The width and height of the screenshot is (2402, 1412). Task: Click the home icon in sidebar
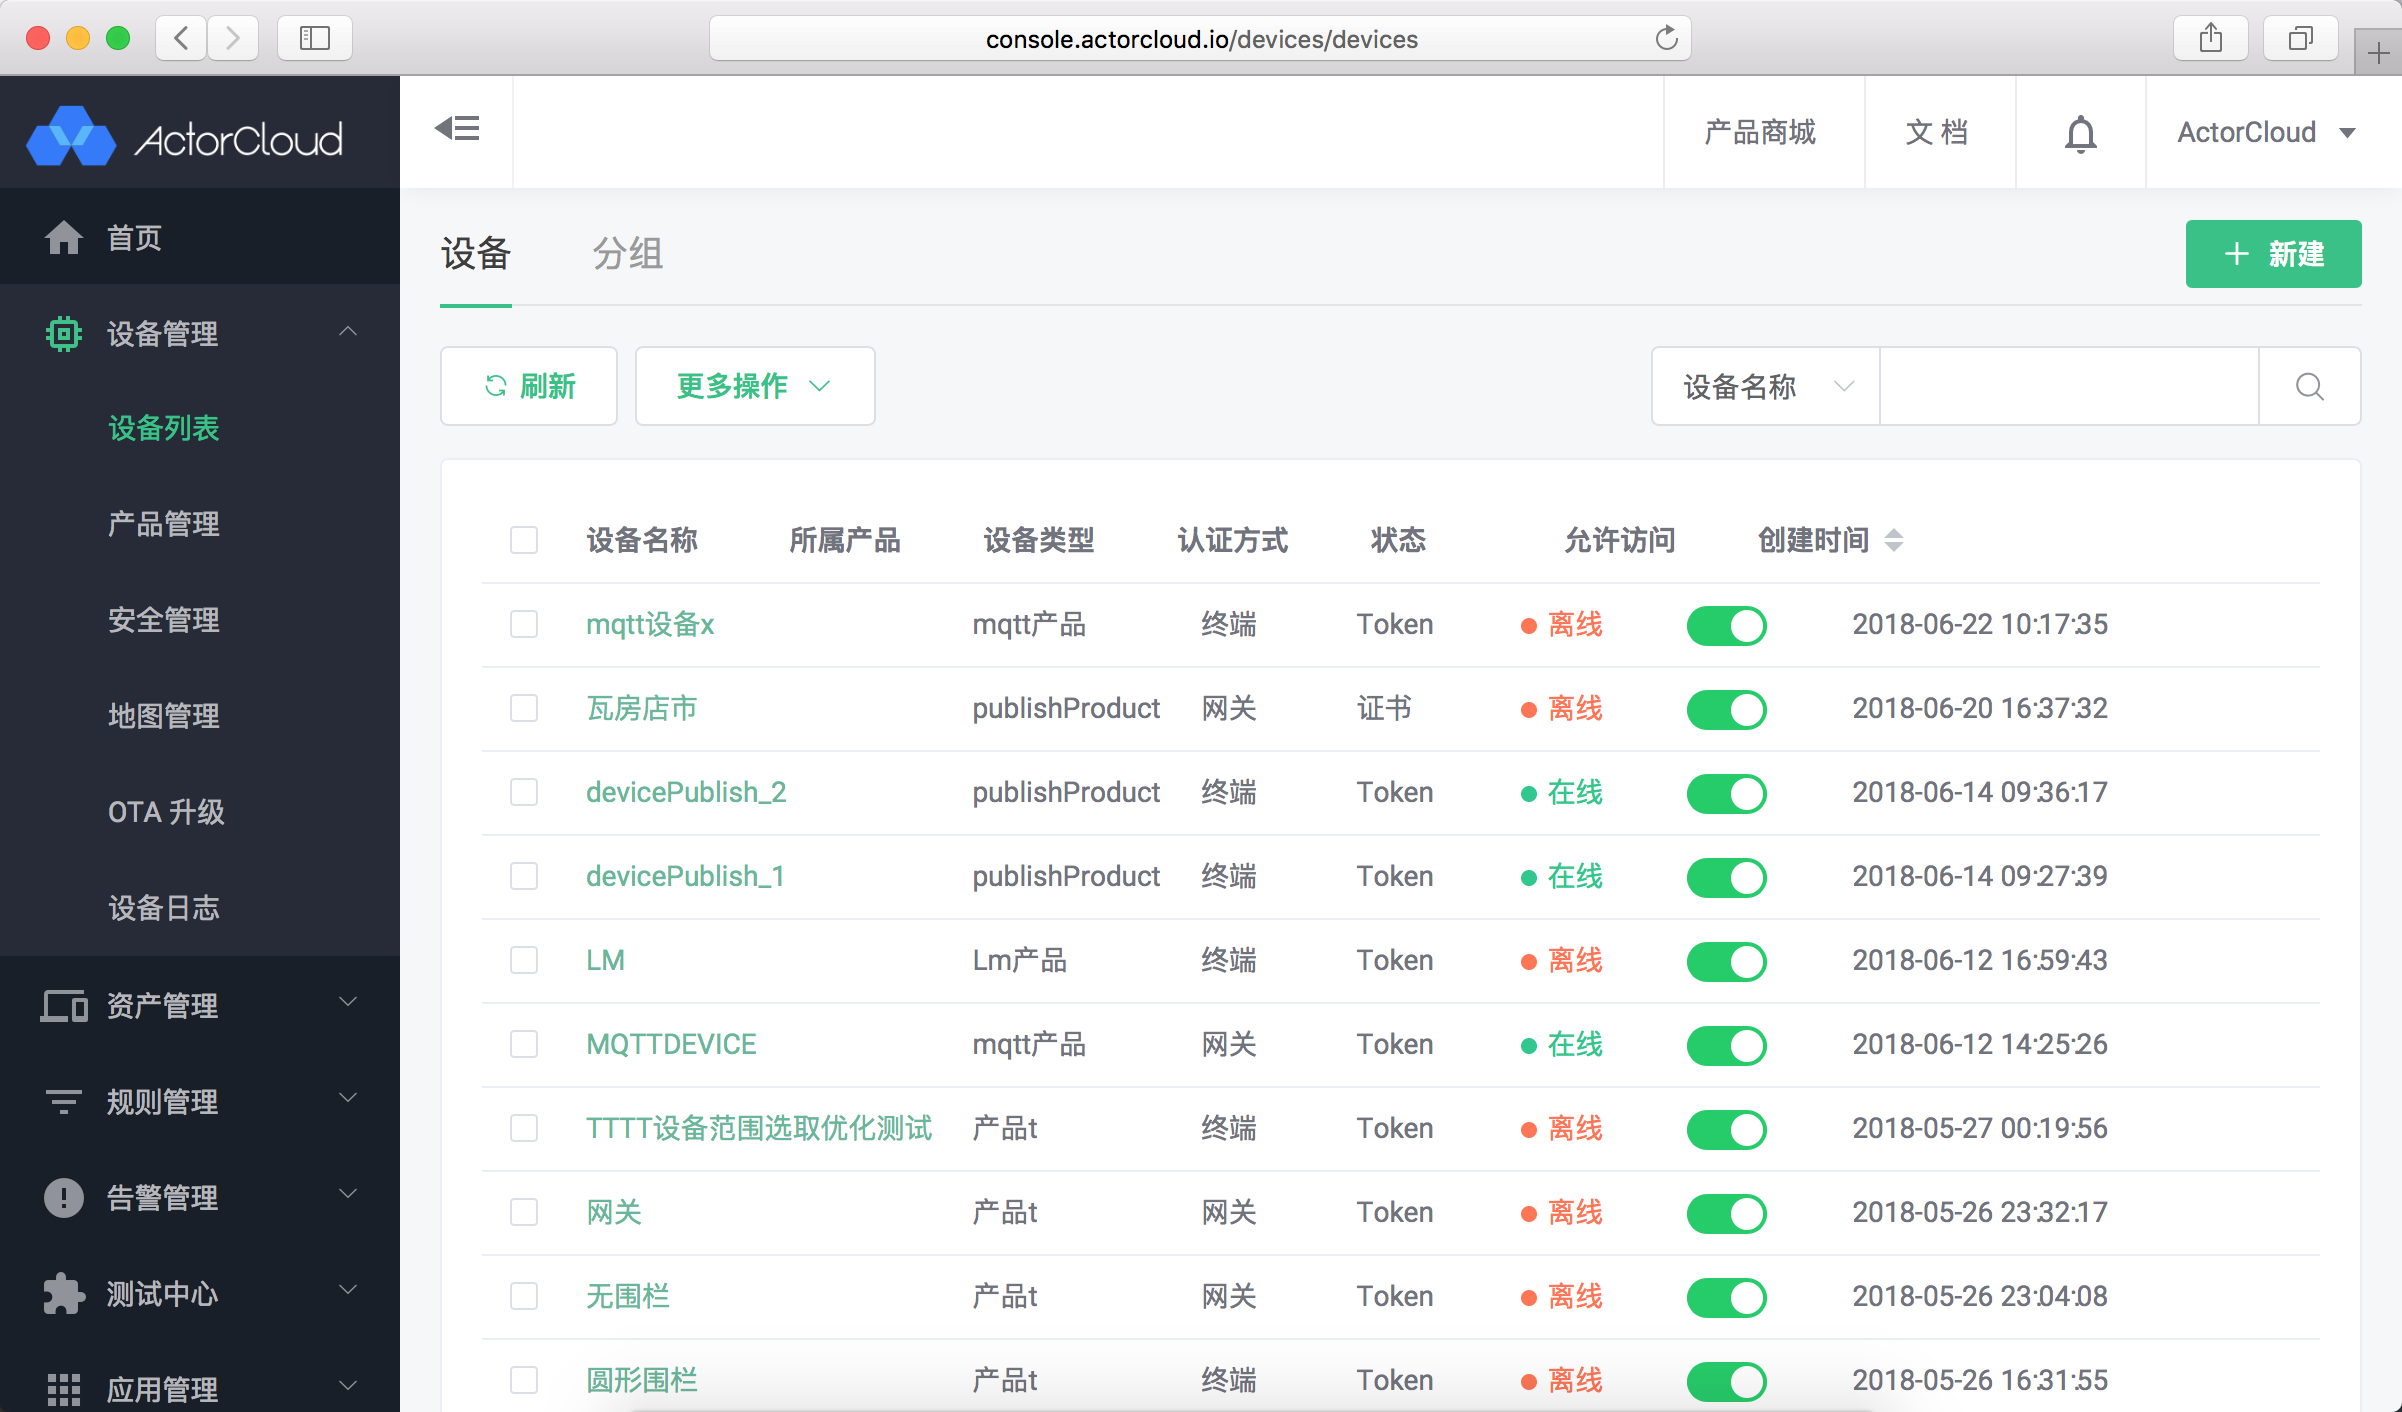[x=64, y=238]
